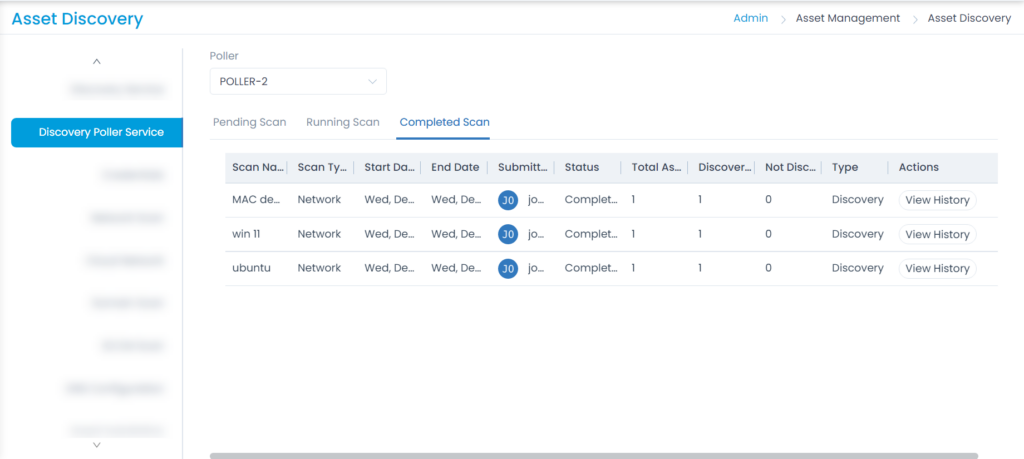
Task: Click the Poller dropdown chevron arrow
Action: click(x=372, y=82)
